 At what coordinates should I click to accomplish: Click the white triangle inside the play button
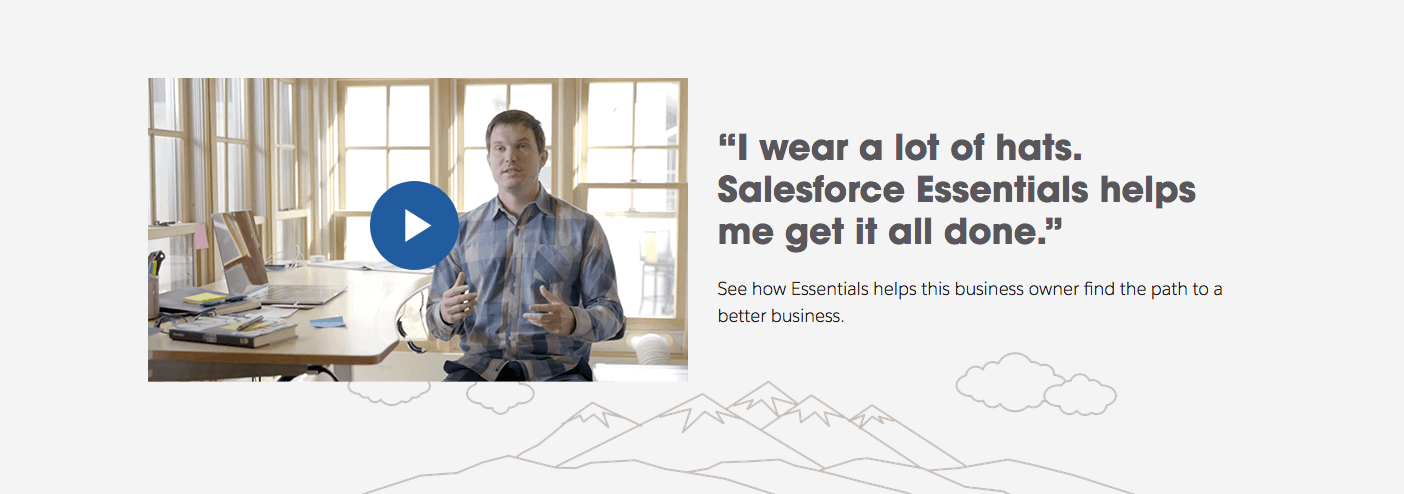pos(417,226)
